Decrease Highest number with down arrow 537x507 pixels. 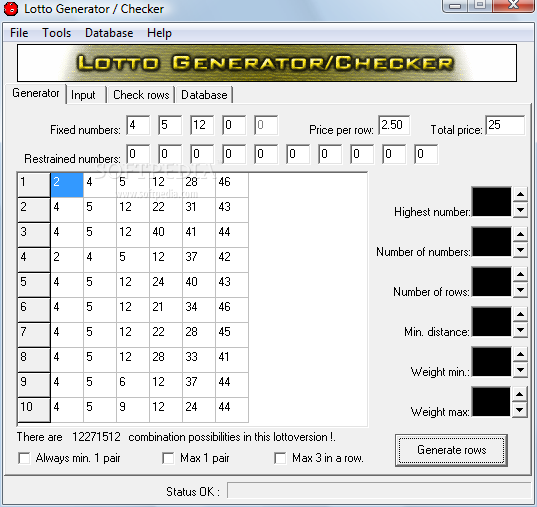tap(521, 209)
